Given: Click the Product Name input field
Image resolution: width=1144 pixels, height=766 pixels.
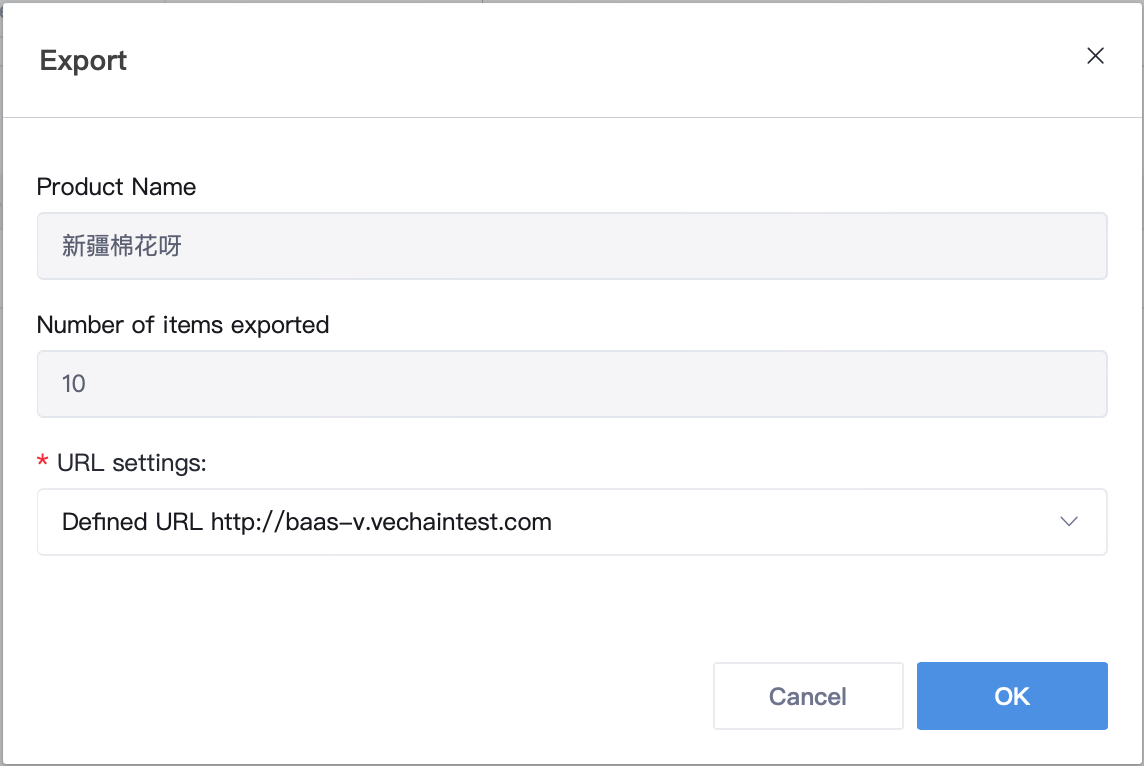Looking at the screenshot, I should [572, 246].
